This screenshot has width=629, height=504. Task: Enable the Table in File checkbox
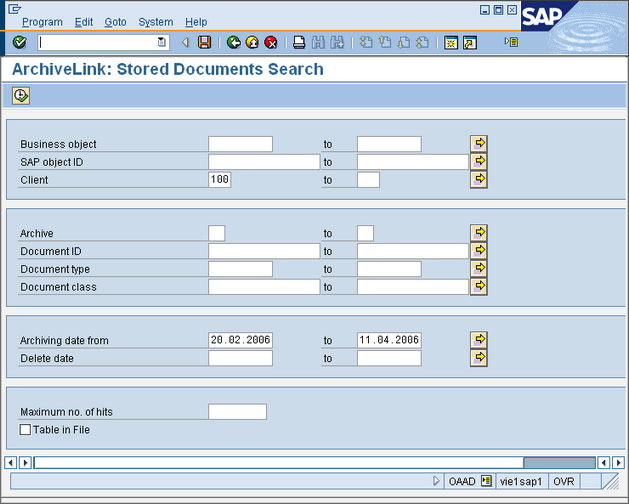(x=25, y=429)
